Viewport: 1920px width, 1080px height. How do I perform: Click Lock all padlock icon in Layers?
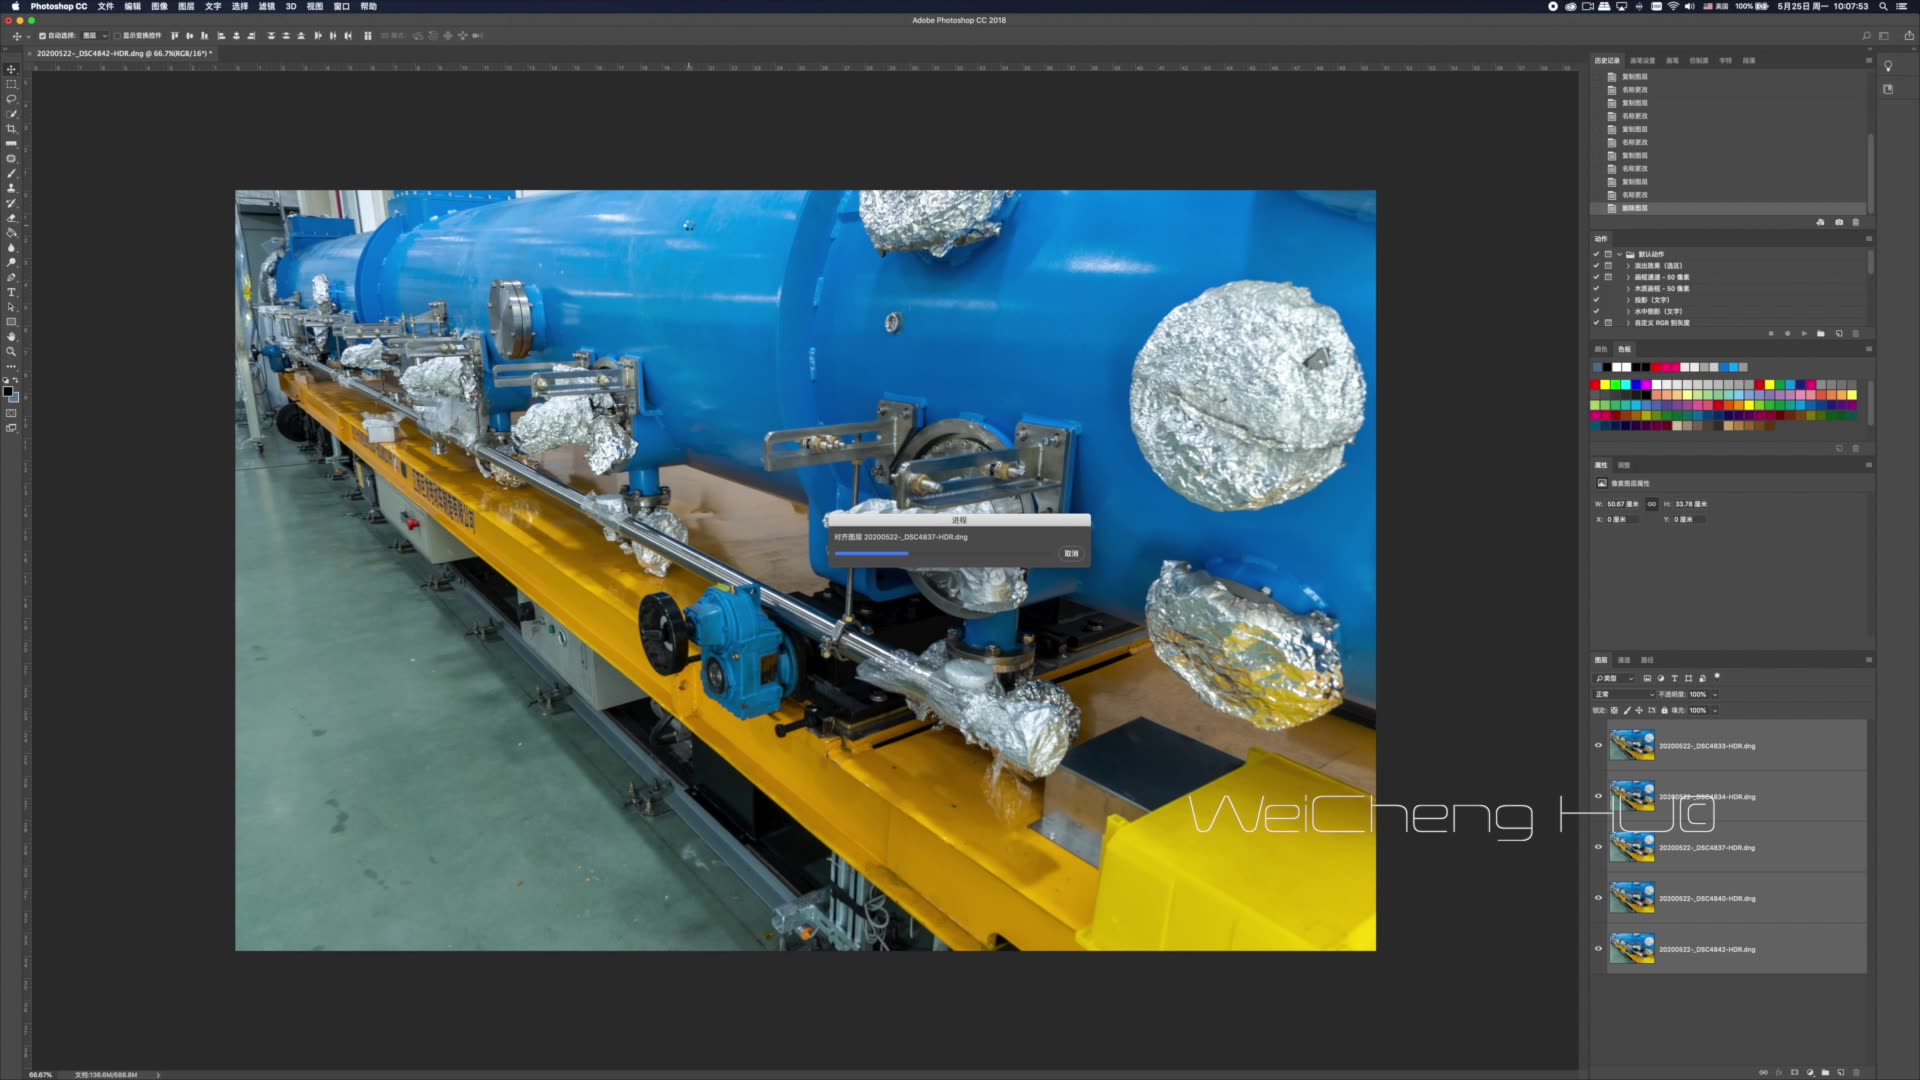point(1664,710)
